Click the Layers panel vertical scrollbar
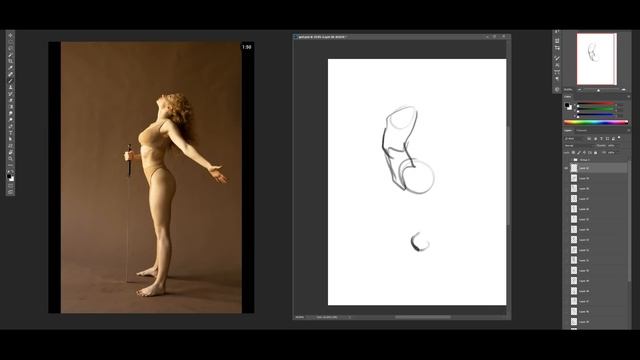The width and height of the screenshot is (640, 360). click(x=630, y=220)
